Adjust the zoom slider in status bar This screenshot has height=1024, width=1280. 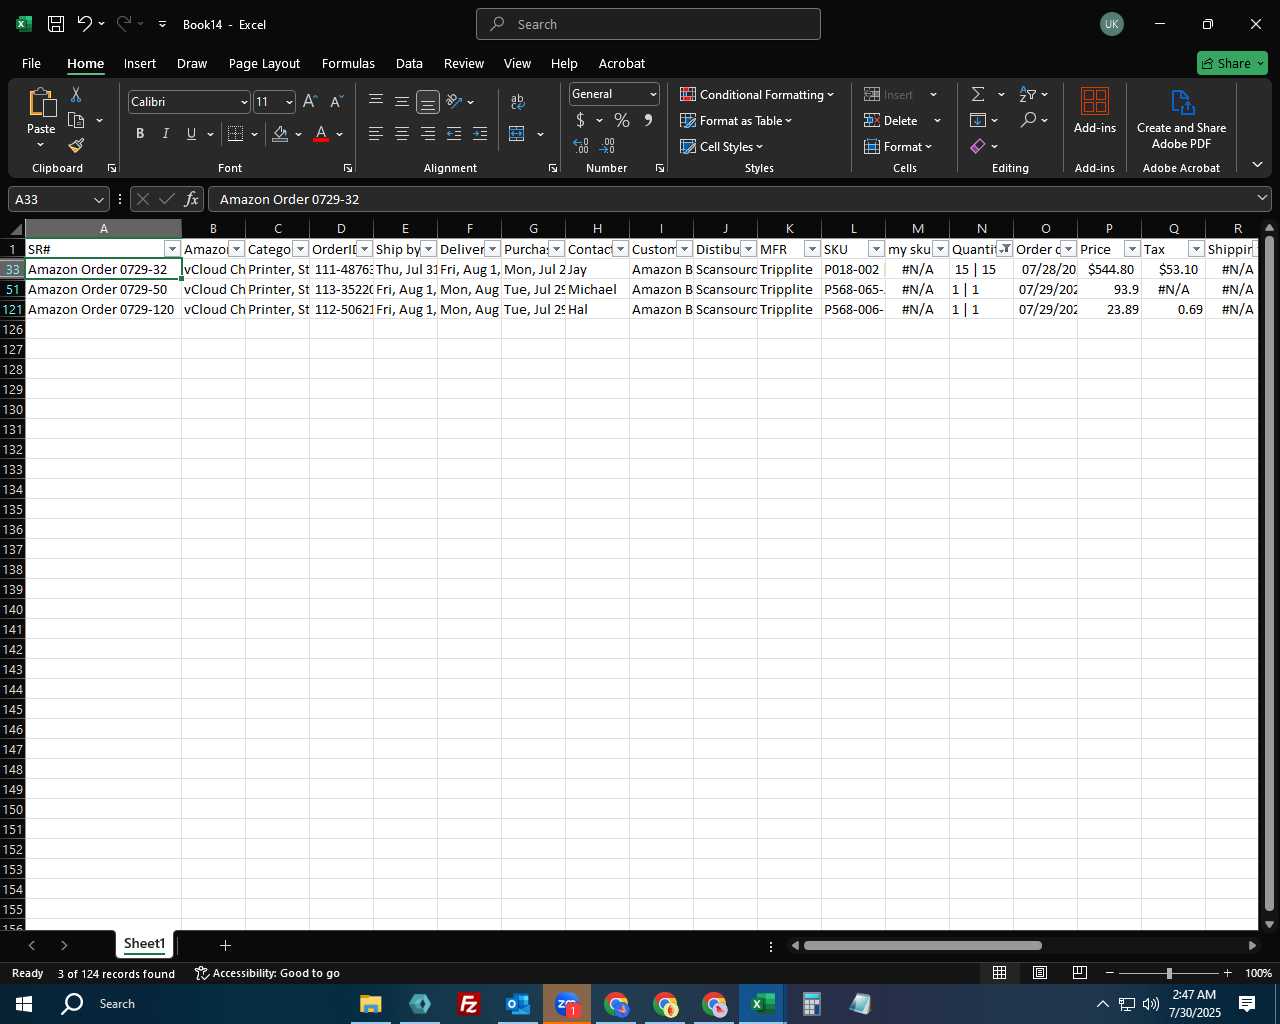coord(1168,973)
